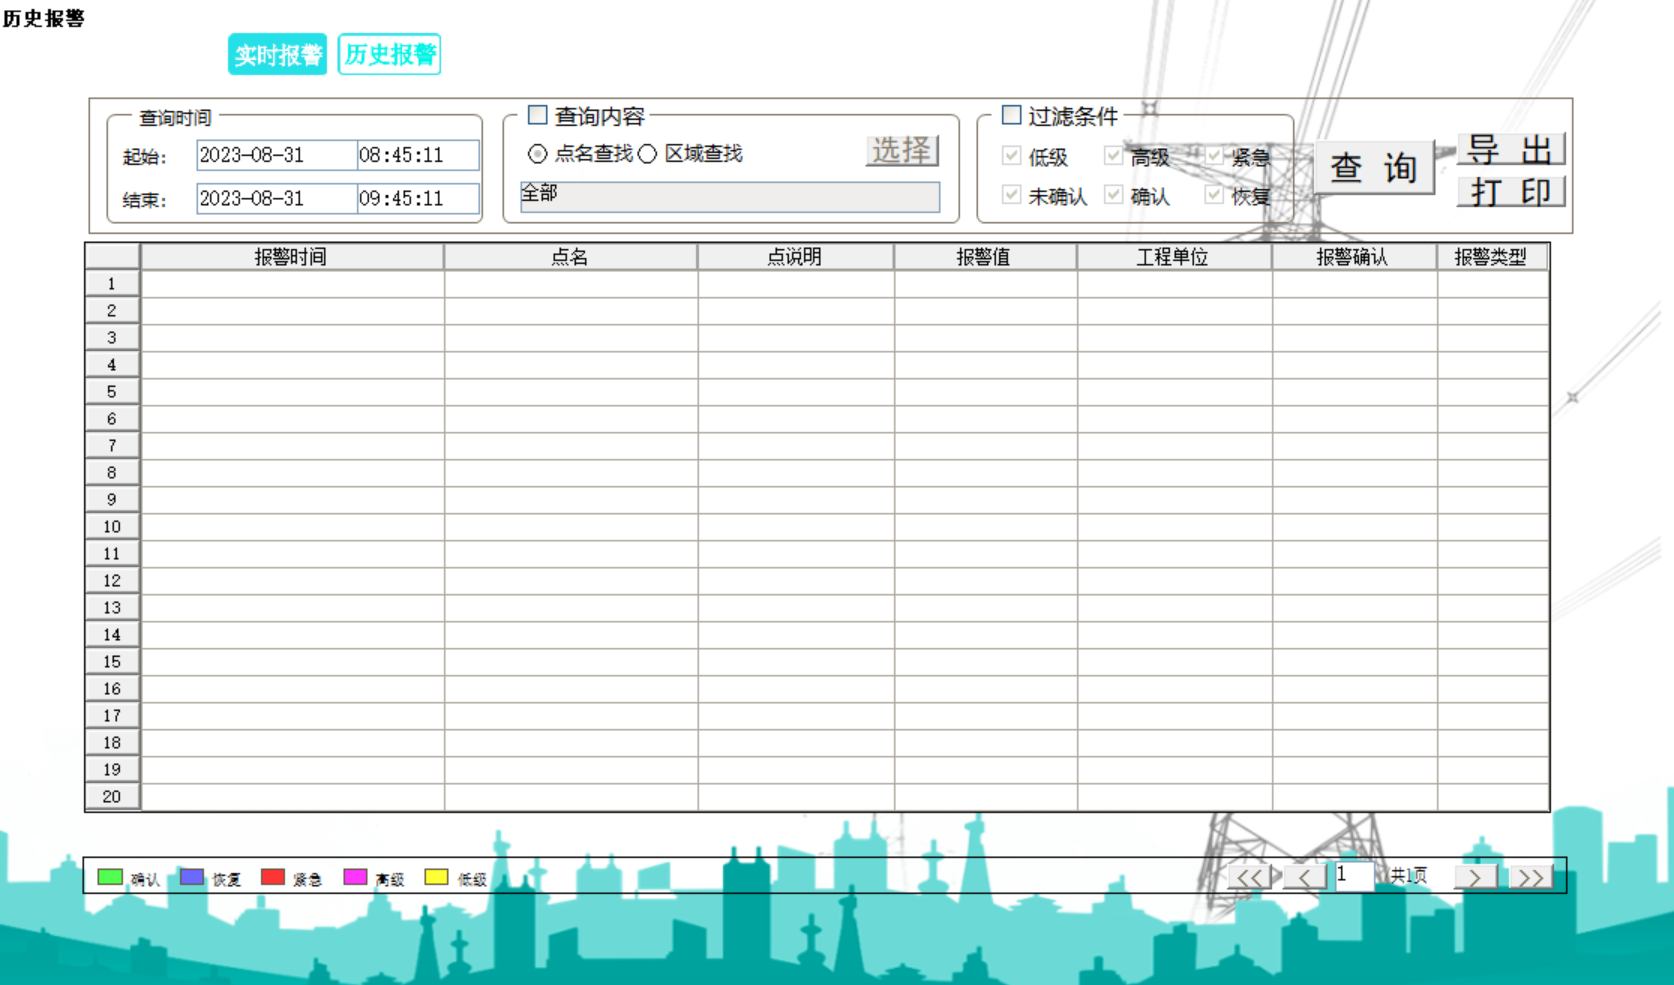Select the 点名查找 search-by-point radio button
This screenshot has width=1674, height=985.
coord(536,154)
